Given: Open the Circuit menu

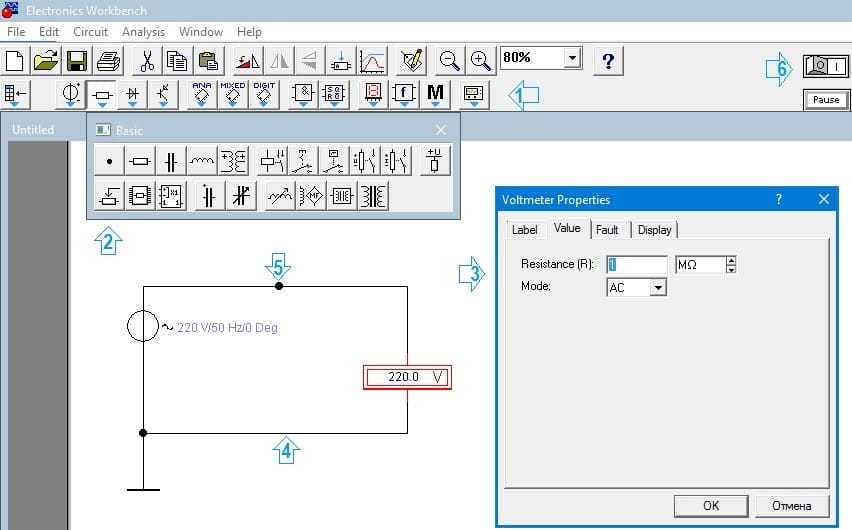Looking at the screenshot, I should (x=90, y=32).
